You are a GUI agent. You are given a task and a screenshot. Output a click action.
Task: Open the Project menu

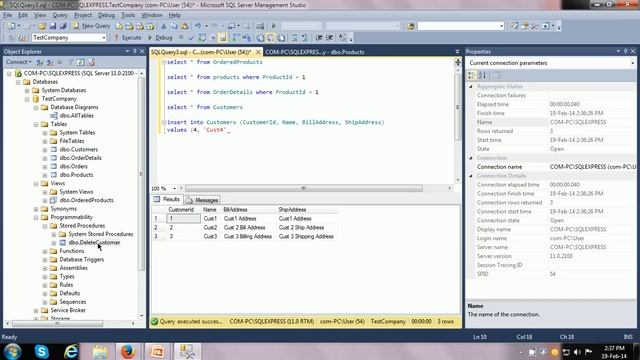click(x=83, y=15)
